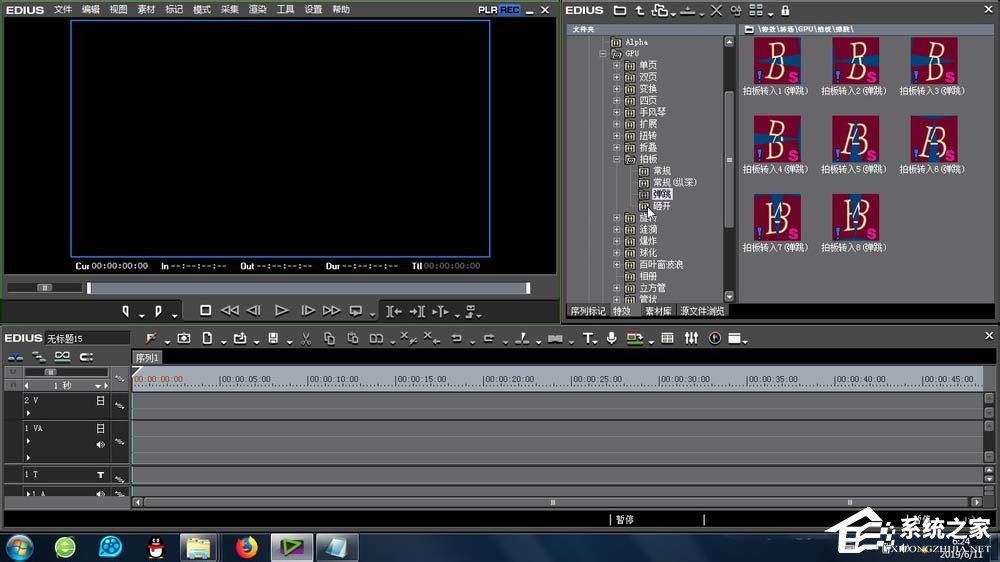Switch to the 素材库 tab
The width and height of the screenshot is (1000, 562).
(x=657, y=311)
